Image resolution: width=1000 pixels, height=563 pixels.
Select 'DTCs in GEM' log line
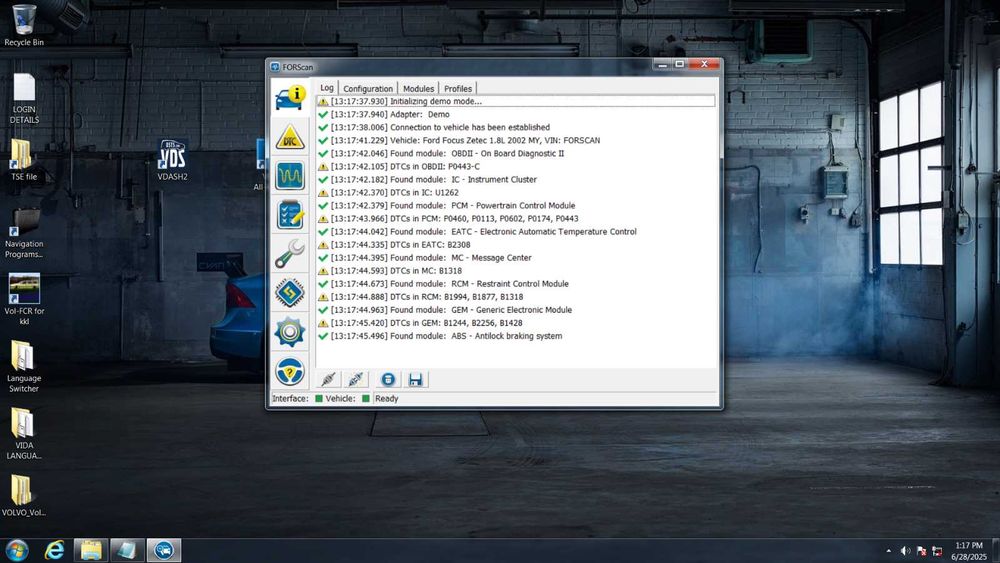pos(515,323)
